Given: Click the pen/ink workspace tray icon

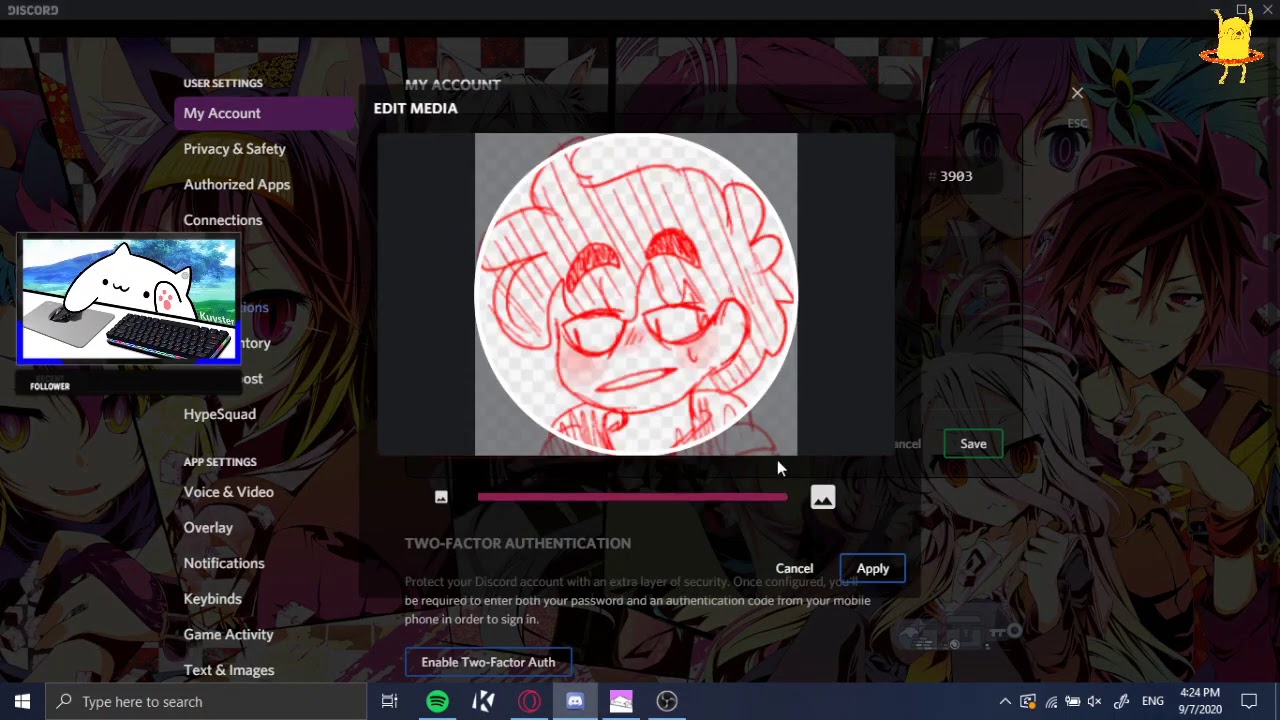Looking at the screenshot, I should [1122, 702].
